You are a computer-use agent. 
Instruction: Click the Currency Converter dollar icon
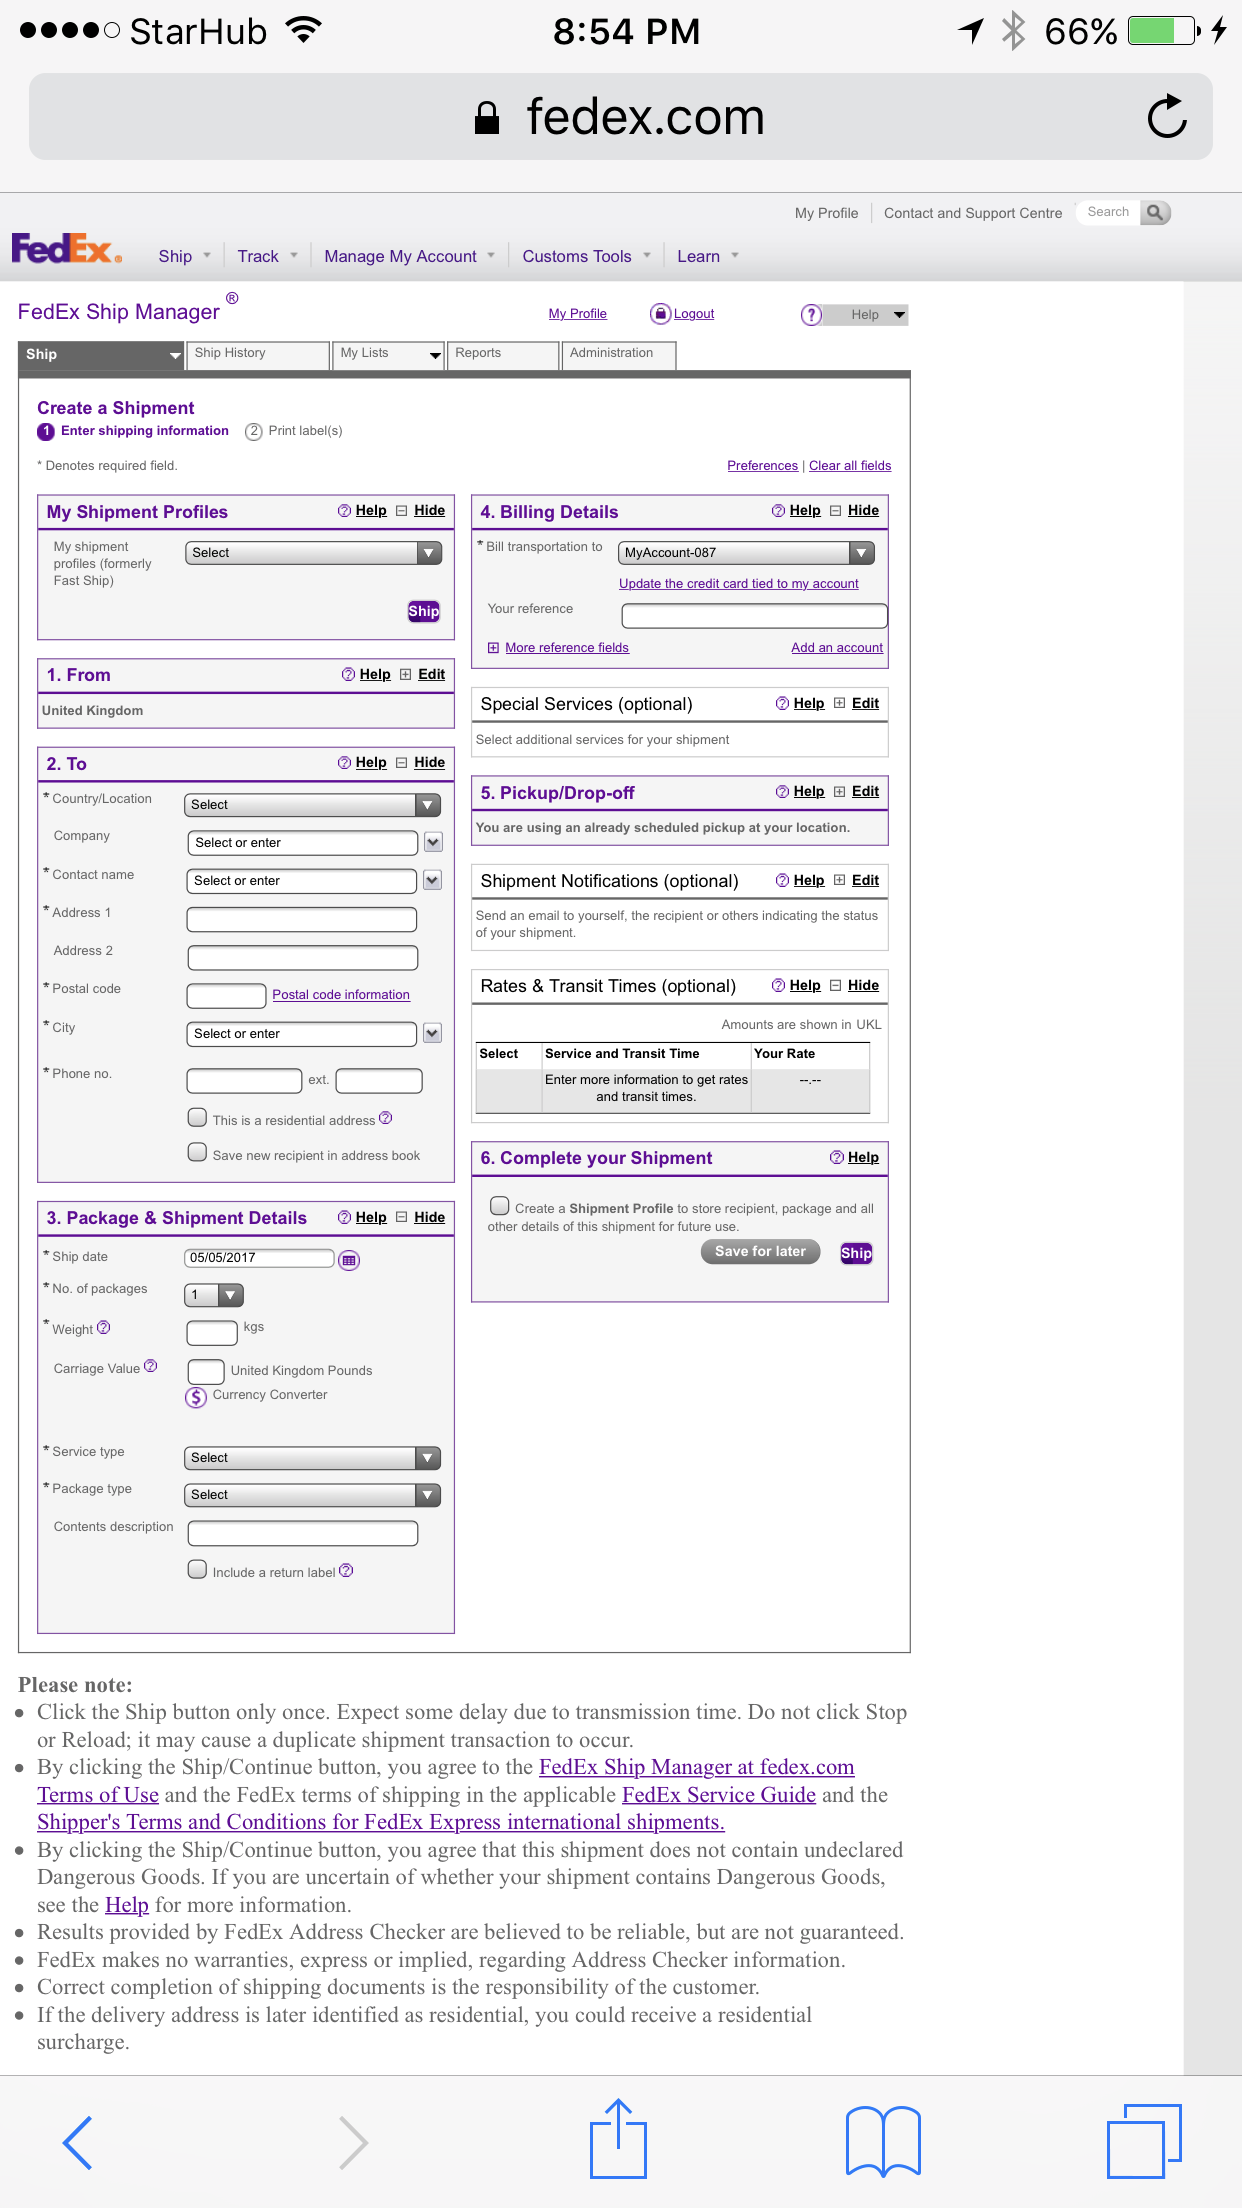[x=196, y=1397]
